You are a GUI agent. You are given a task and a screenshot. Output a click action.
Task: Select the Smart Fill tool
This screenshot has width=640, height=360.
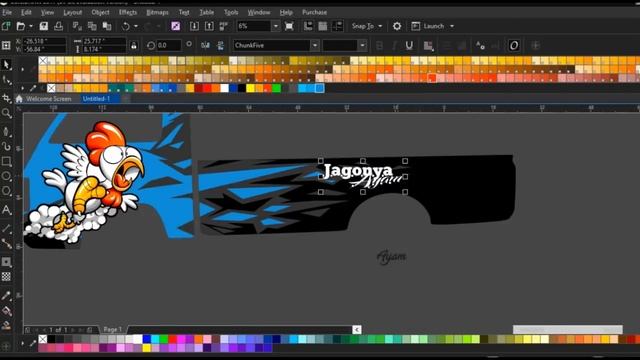click(x=6, y=325)
